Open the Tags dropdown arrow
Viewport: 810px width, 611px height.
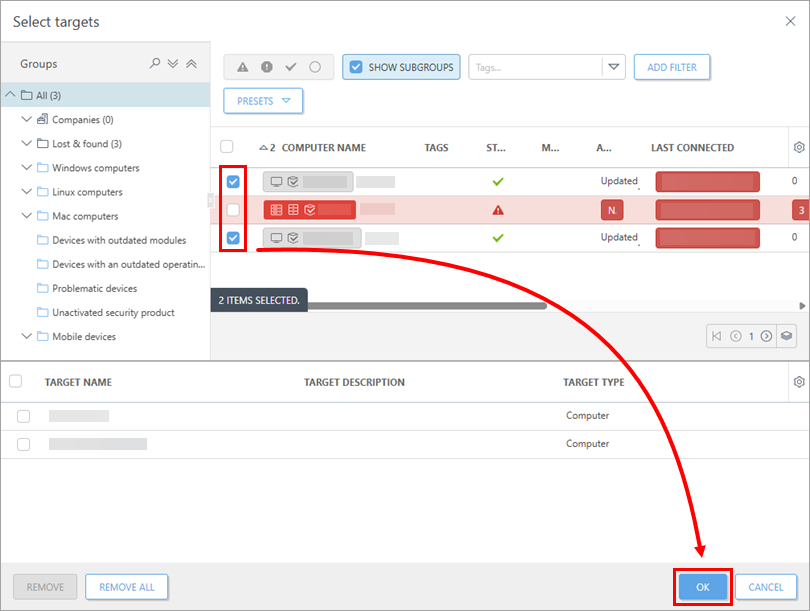click(614, 67)
